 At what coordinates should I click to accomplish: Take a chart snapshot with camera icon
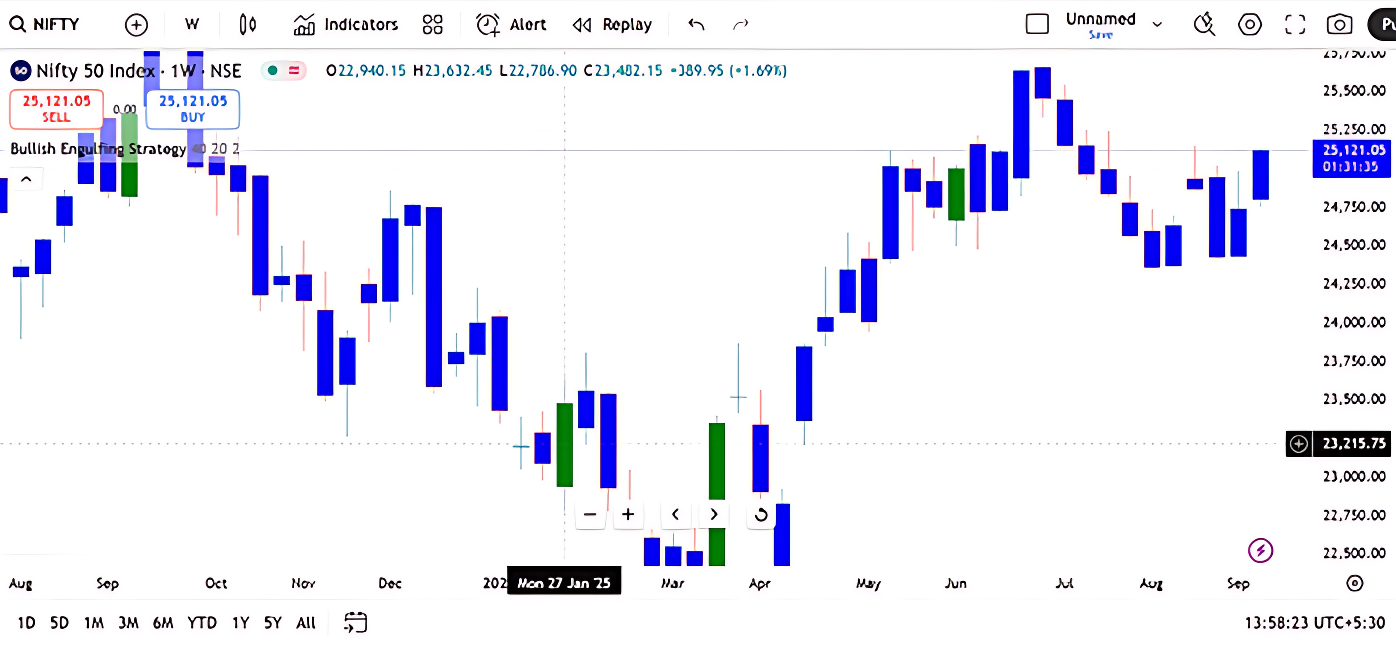[x=1340, y=24]
